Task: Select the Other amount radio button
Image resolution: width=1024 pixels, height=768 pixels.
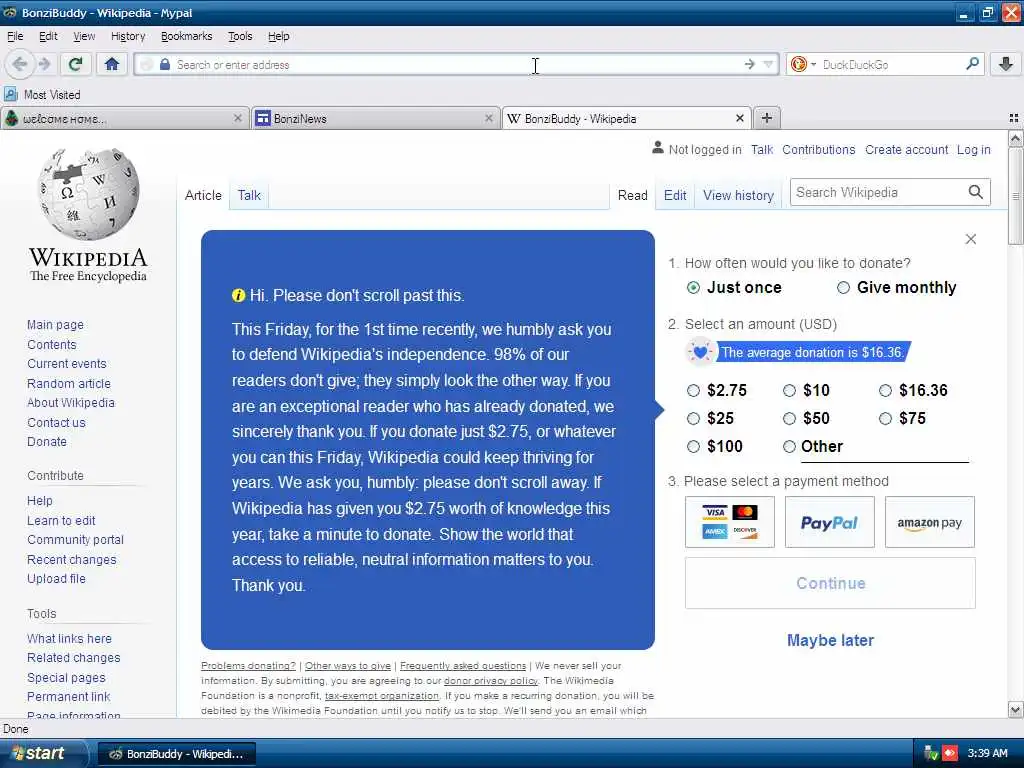Action: tap(790, 447)
